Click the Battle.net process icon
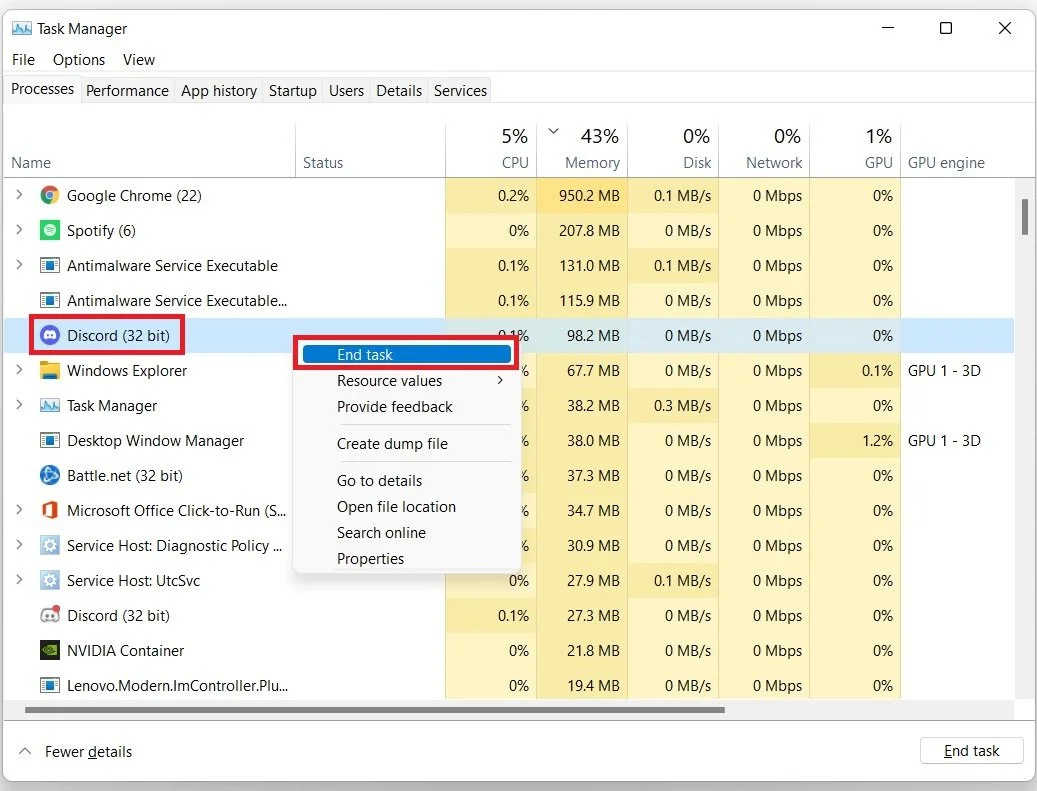This screenshot has width=1037, height=791. 50,476
